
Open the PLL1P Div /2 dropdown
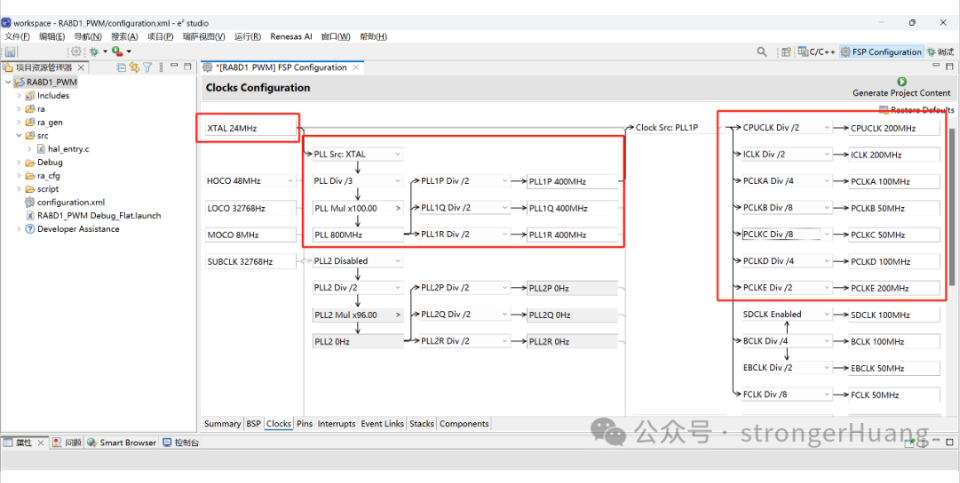click(465, 181)
